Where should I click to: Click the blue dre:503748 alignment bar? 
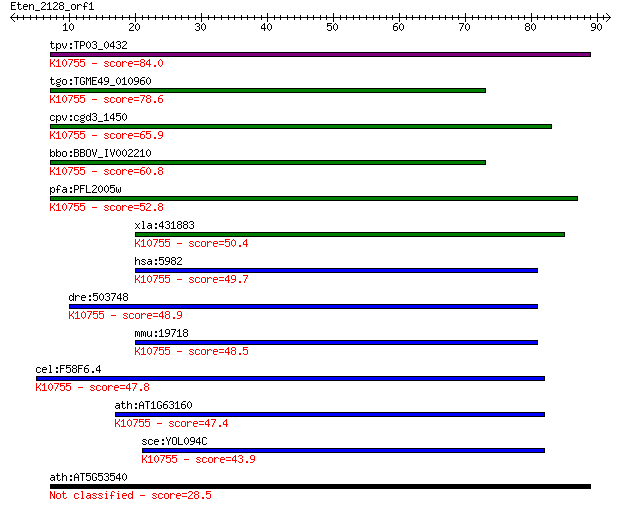coord(303,307)
